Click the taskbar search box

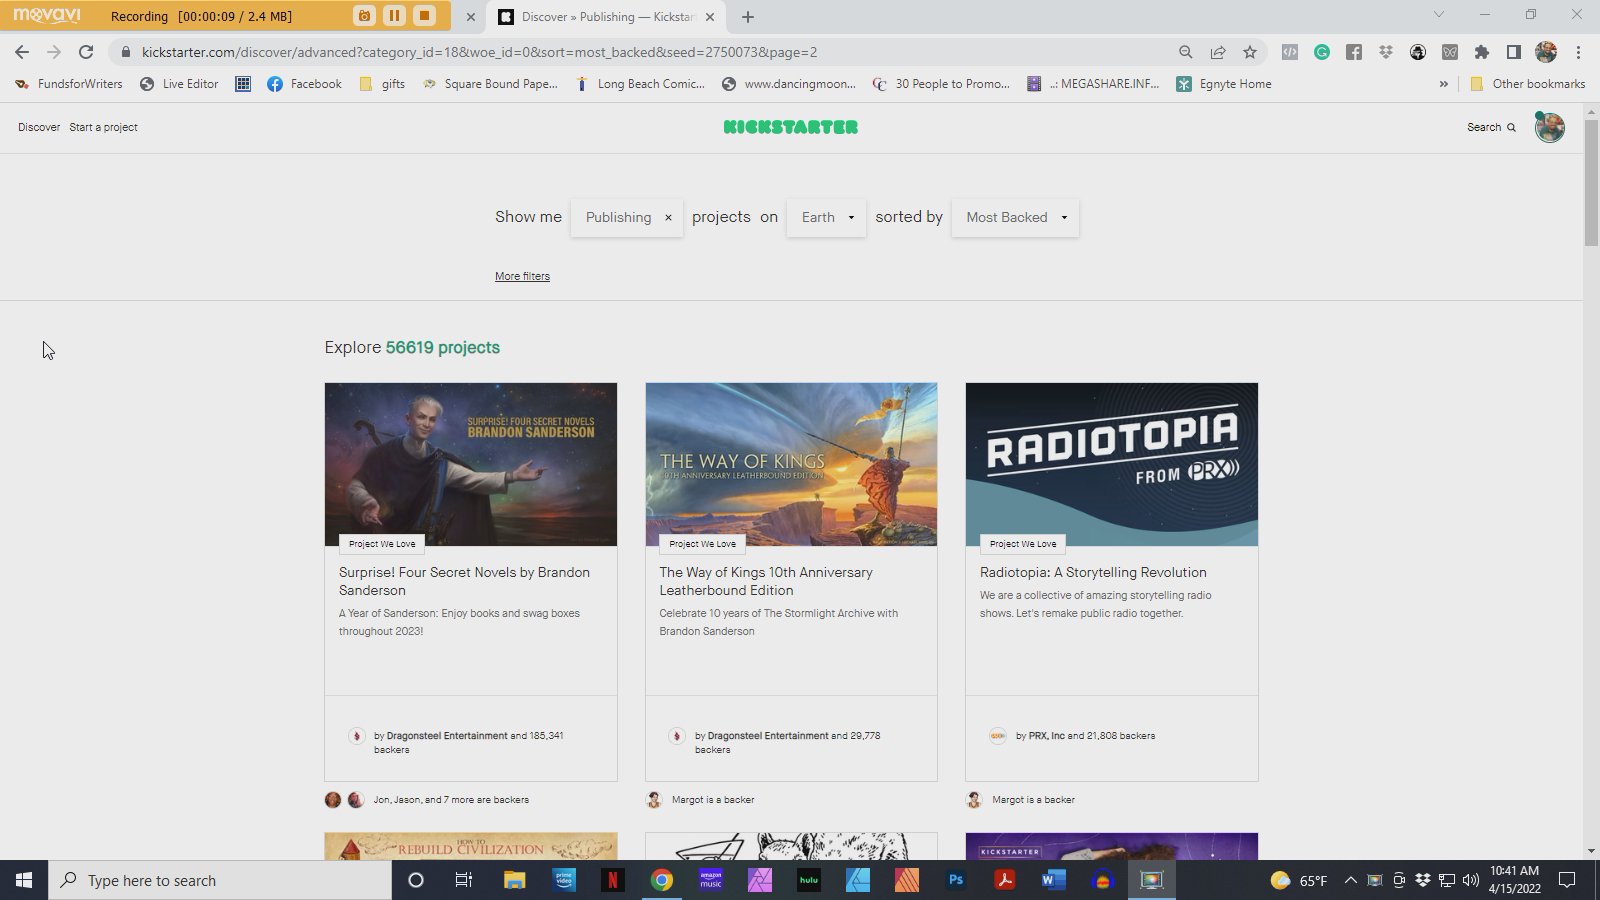220,880
